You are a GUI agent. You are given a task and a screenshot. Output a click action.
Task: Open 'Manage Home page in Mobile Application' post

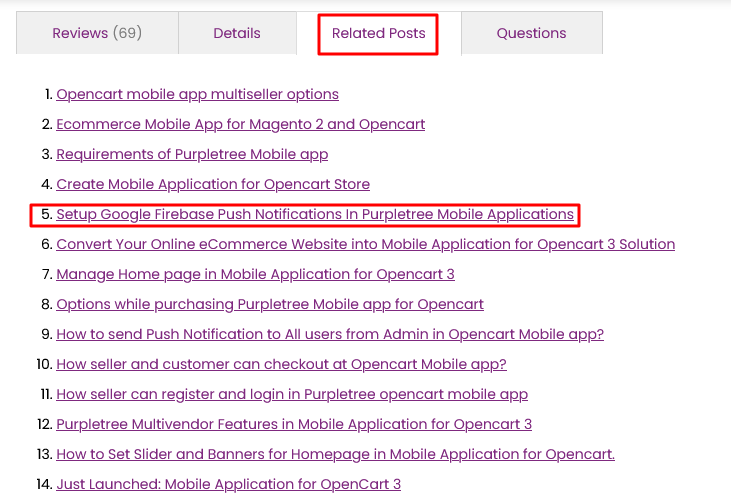coord(255,274)
